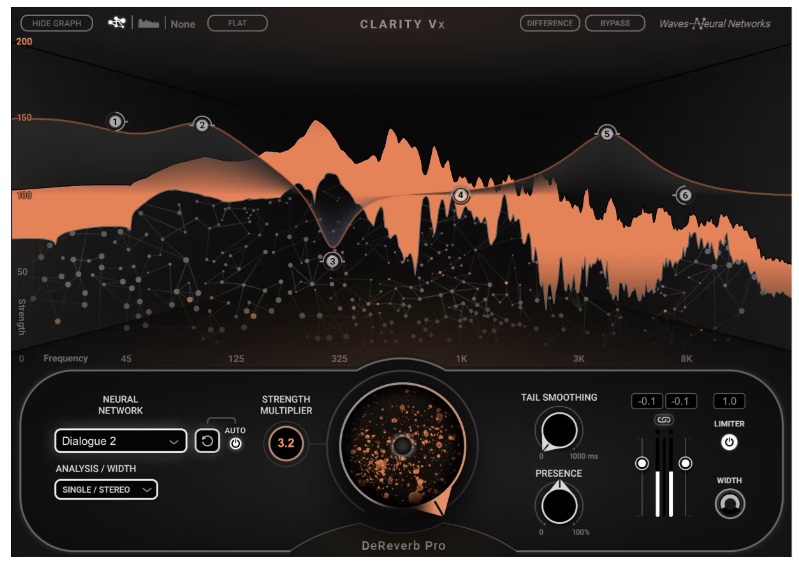Viewport: 799px width, 563px height.
Task: Click the Presence knob
Action: [559, 505]
